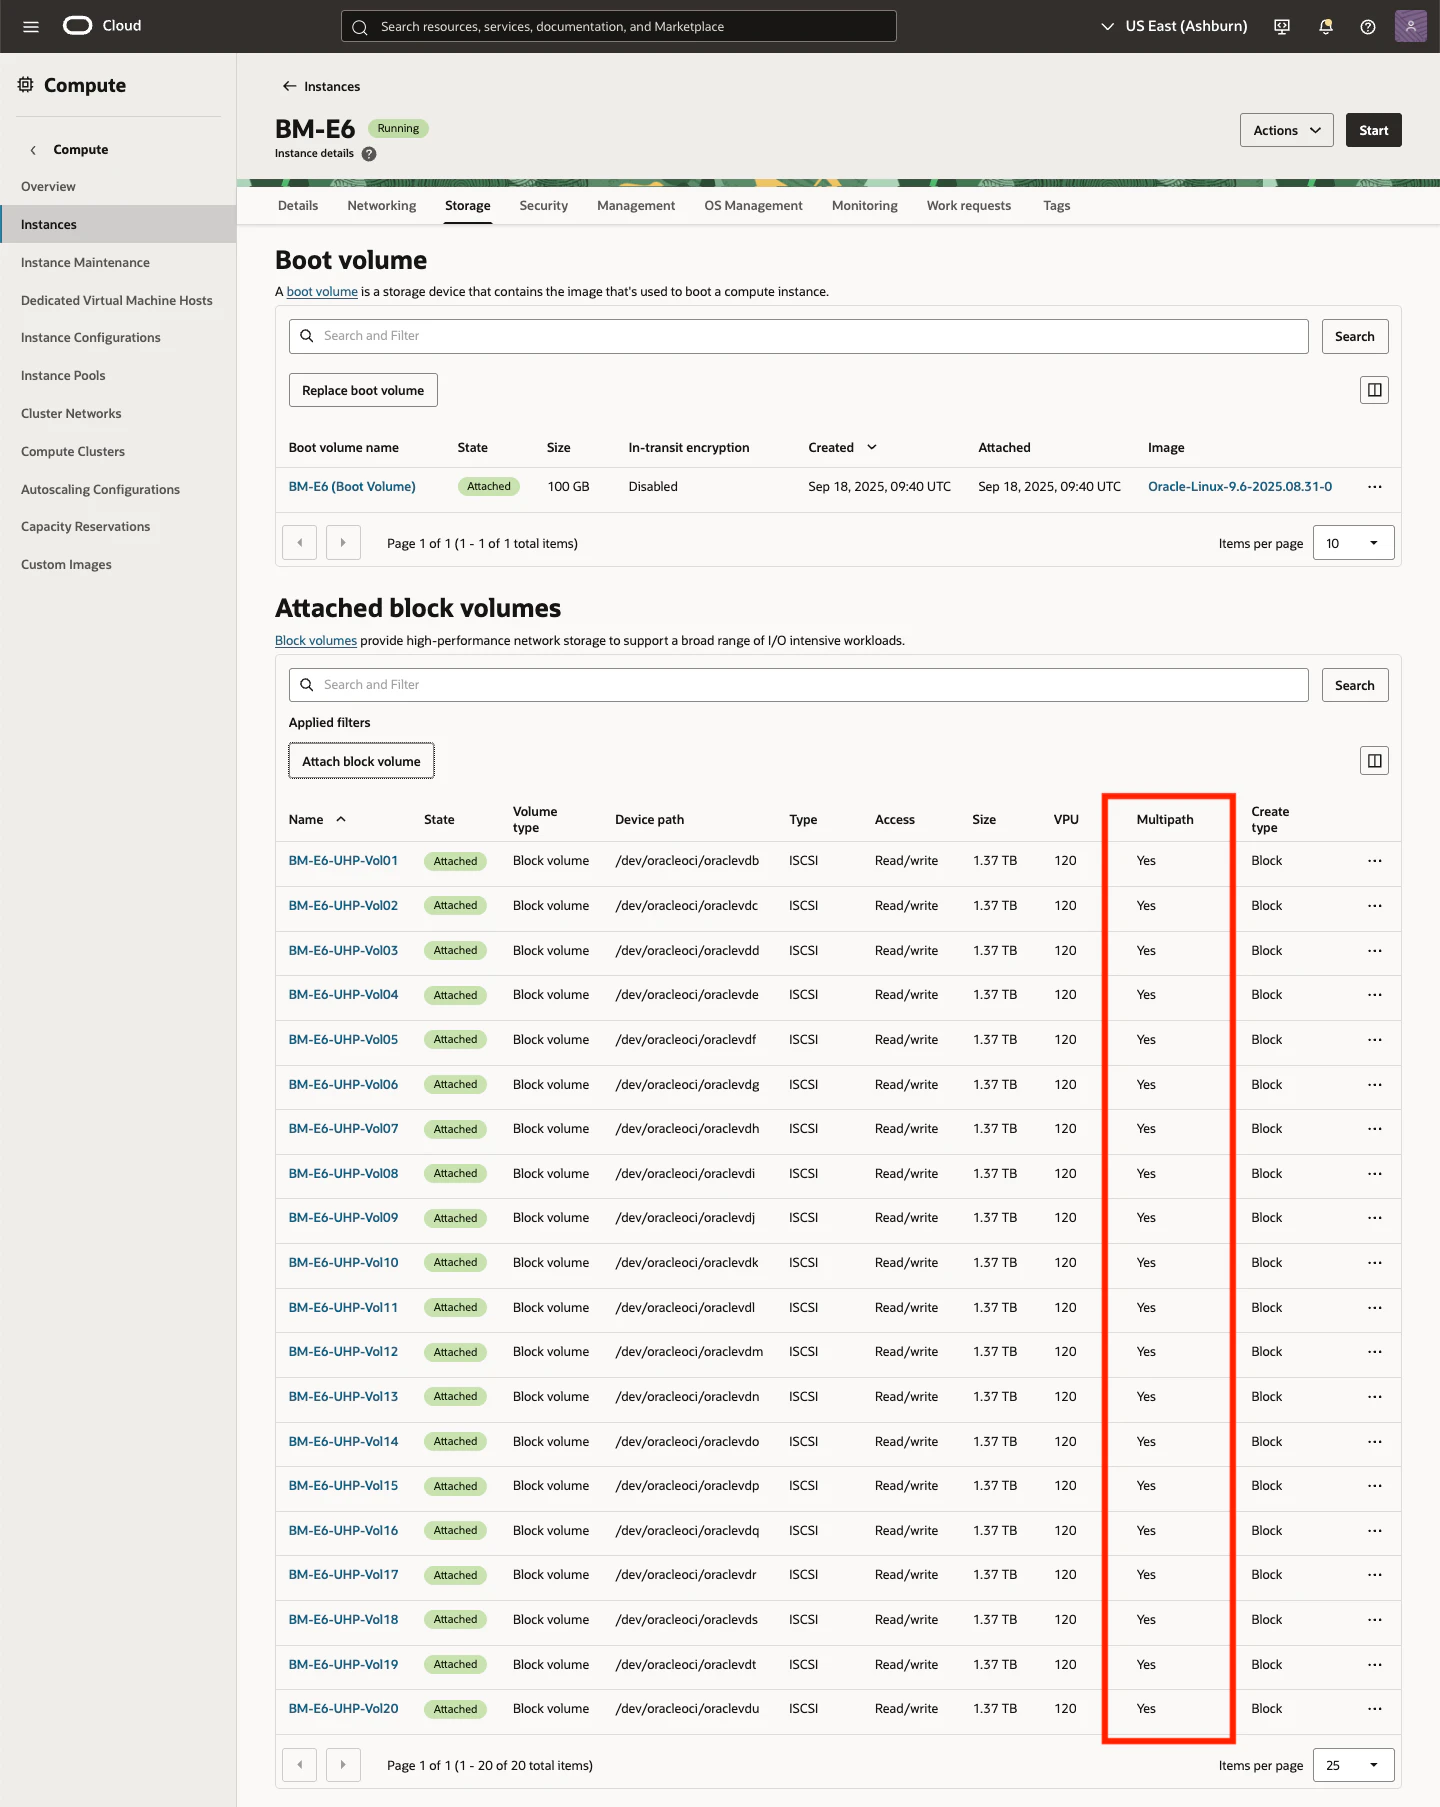This screenshot has width=1440, height=1807.
Task: Focus the block volumes Search and Filter field
Action: (799, 685)
